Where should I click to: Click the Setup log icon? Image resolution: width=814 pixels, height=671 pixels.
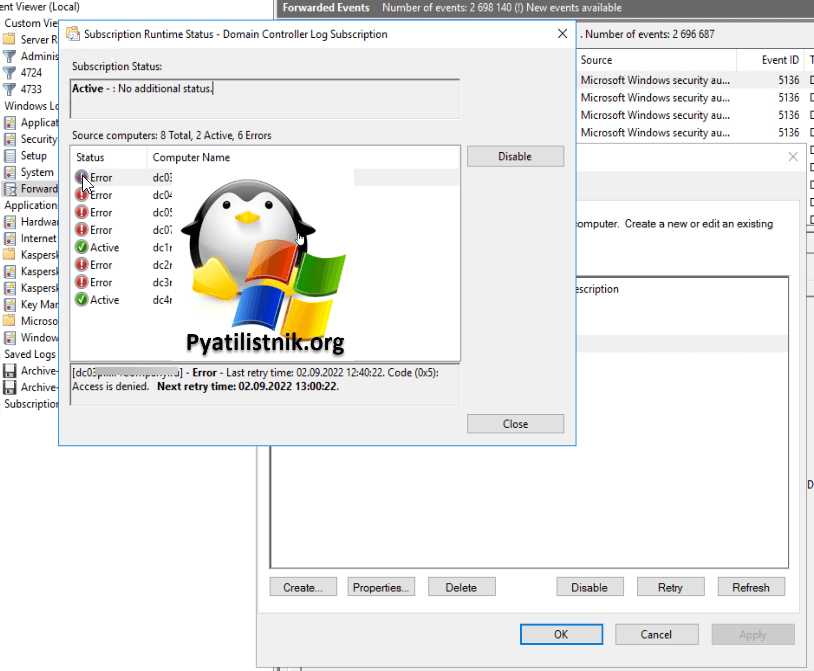(10, 156)
